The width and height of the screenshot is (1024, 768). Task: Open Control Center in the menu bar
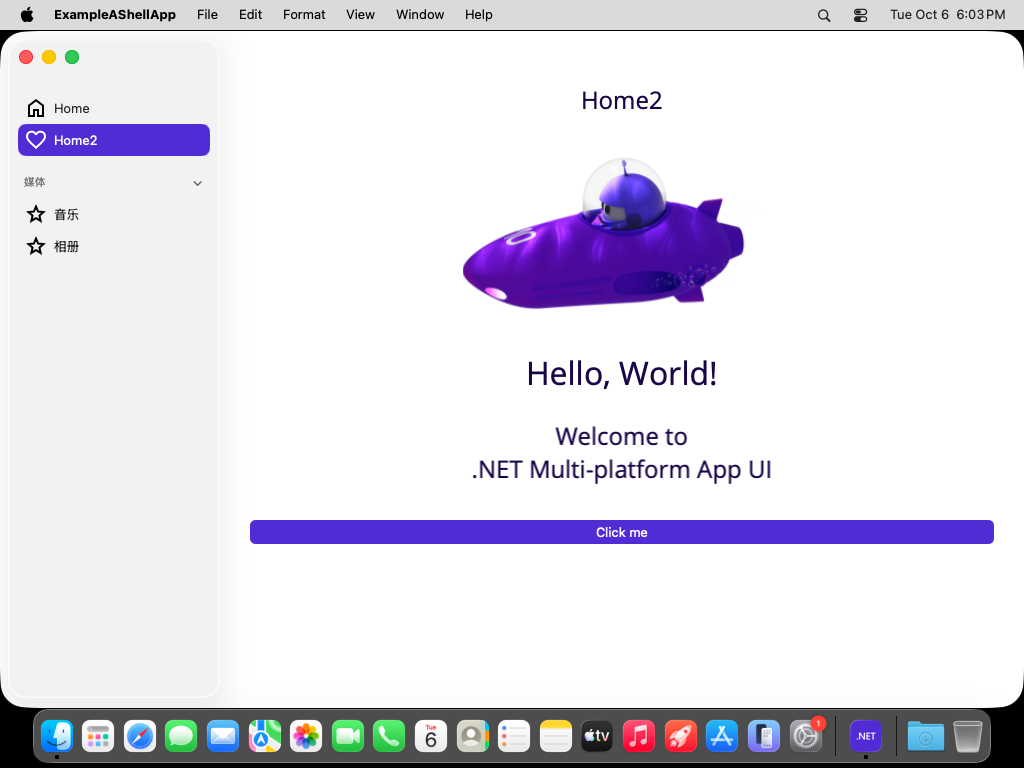(x=861, y=15)
